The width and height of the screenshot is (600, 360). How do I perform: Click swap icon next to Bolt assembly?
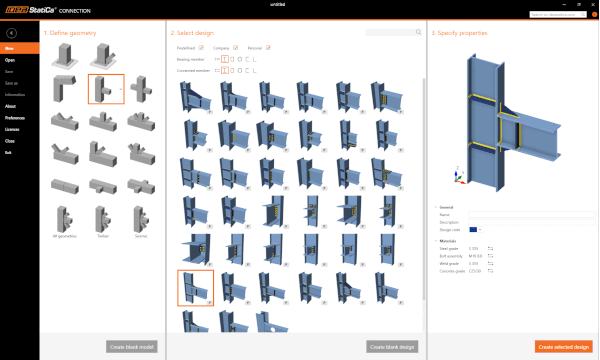pyautogui.click(x=490, y=256)
